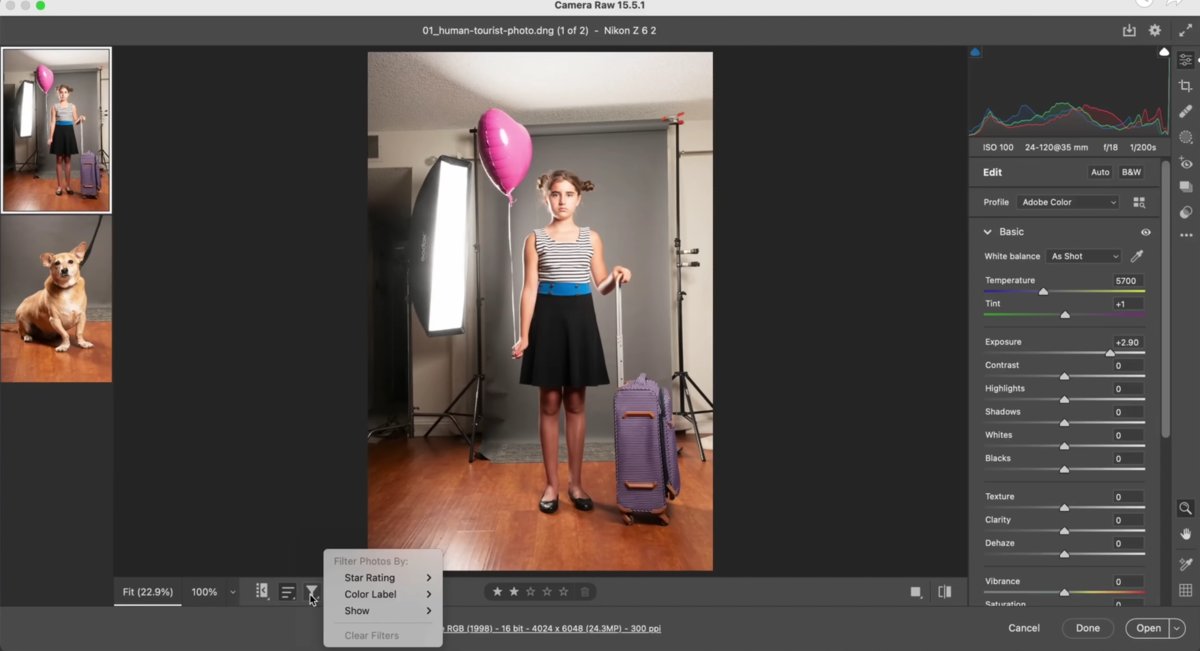Select the Zoom tool near the bottom right
1200x651 pixels.
1185,509
